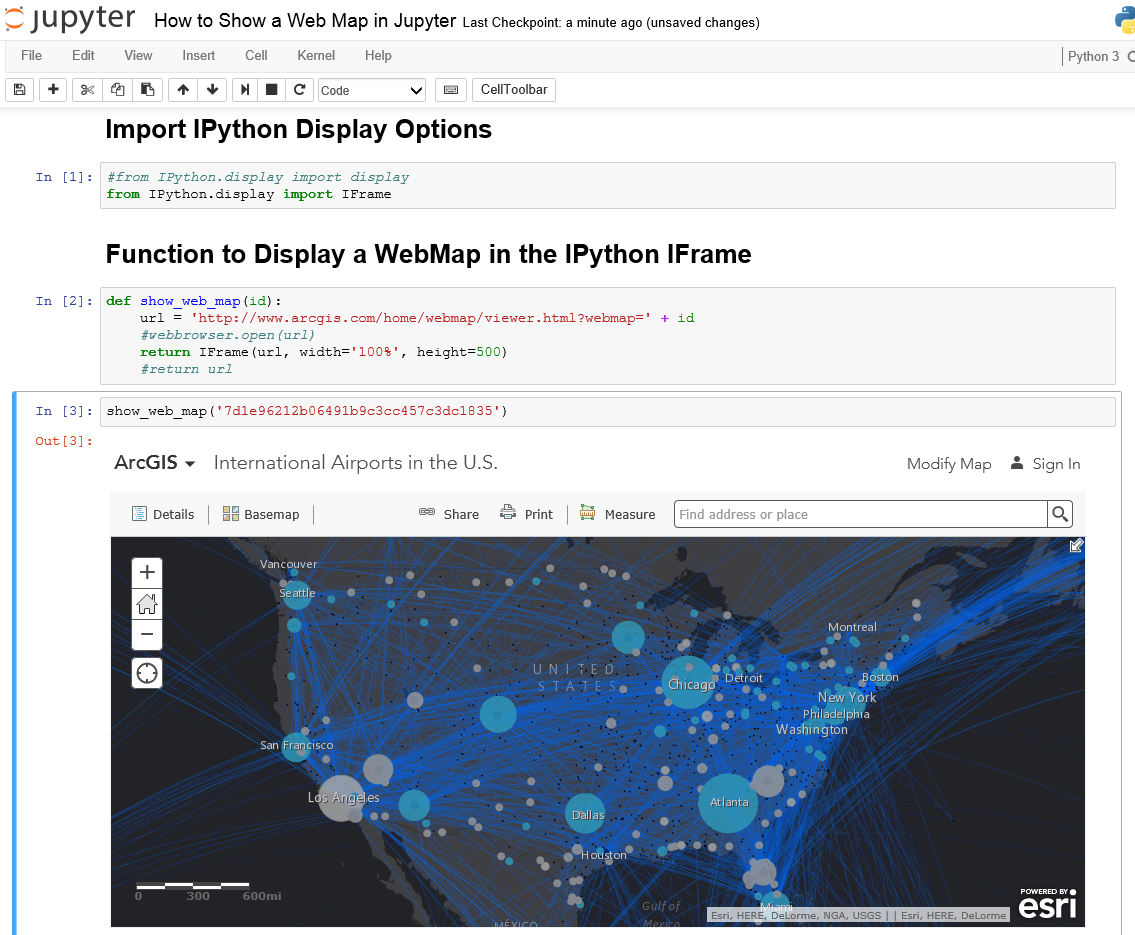Screen dimensions: 1135x935
Task: Click the Find address or place field
Action: (860, 514)
